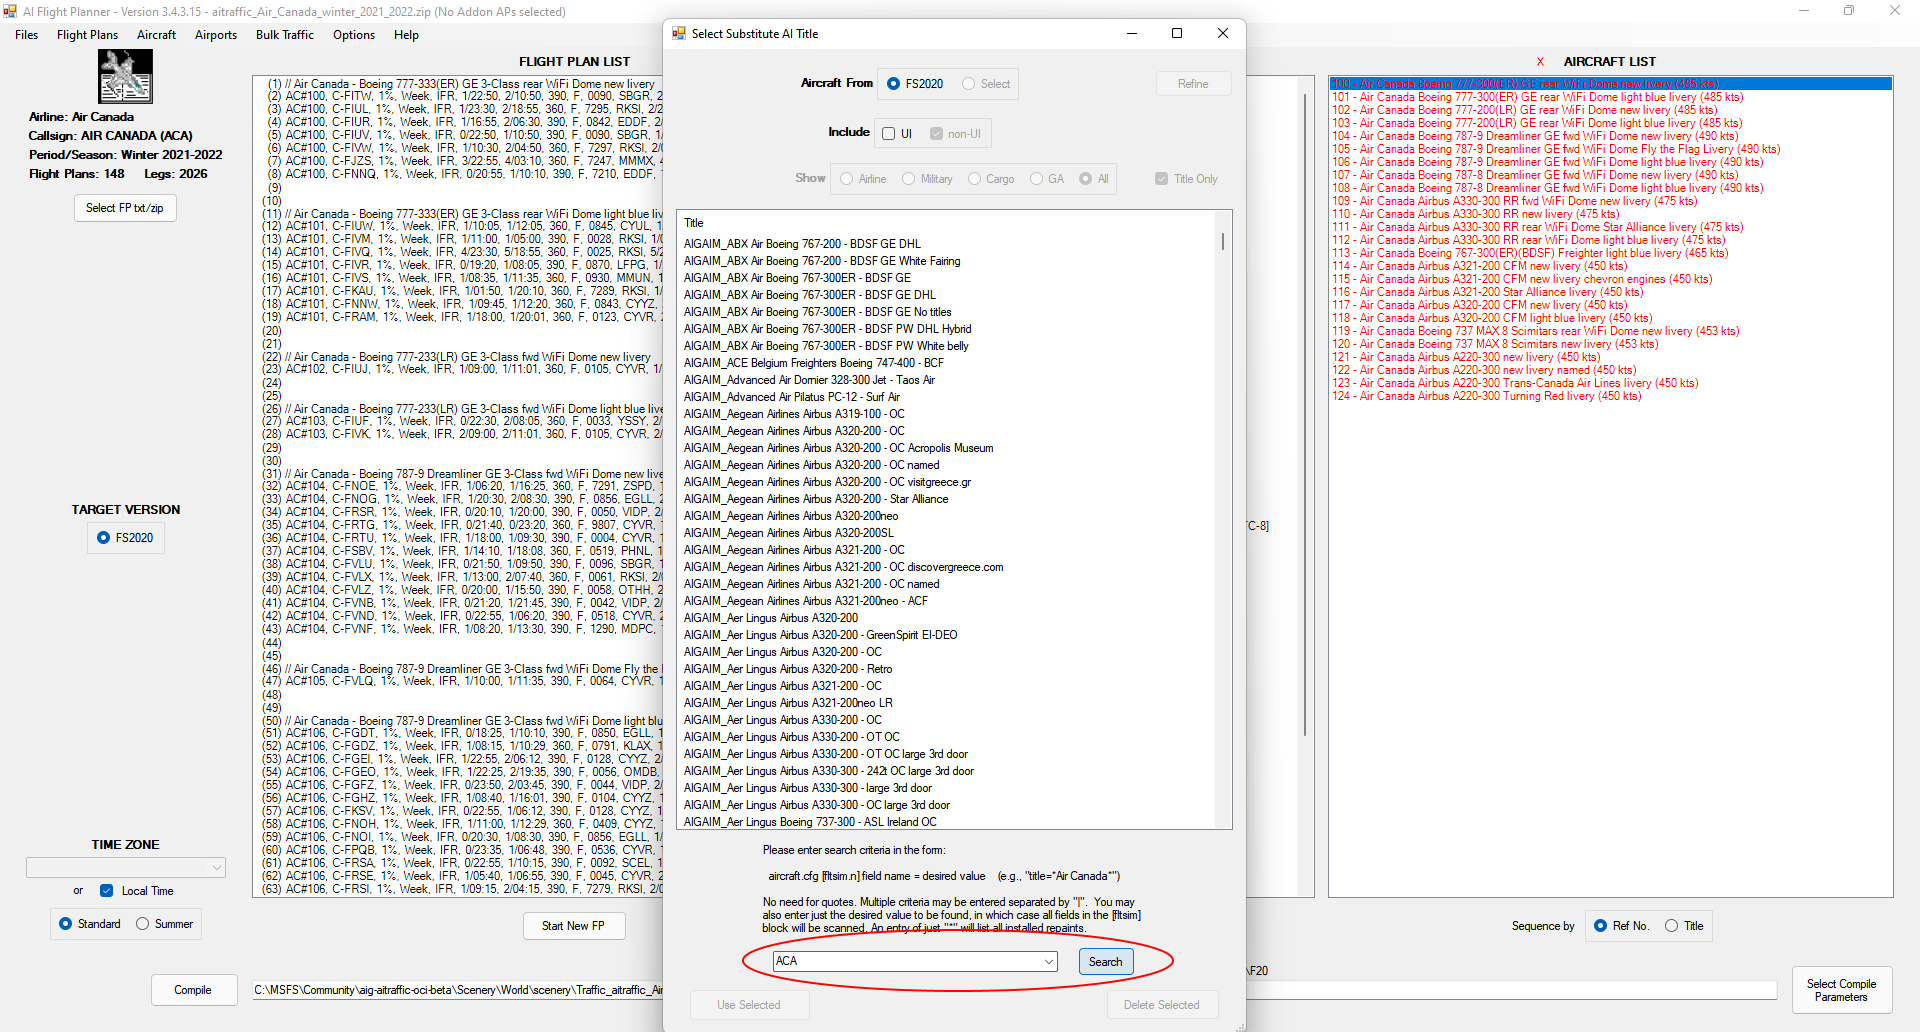Click the Refine button
This screenshot has height=1032, width=1920.
coord(1193,84)
